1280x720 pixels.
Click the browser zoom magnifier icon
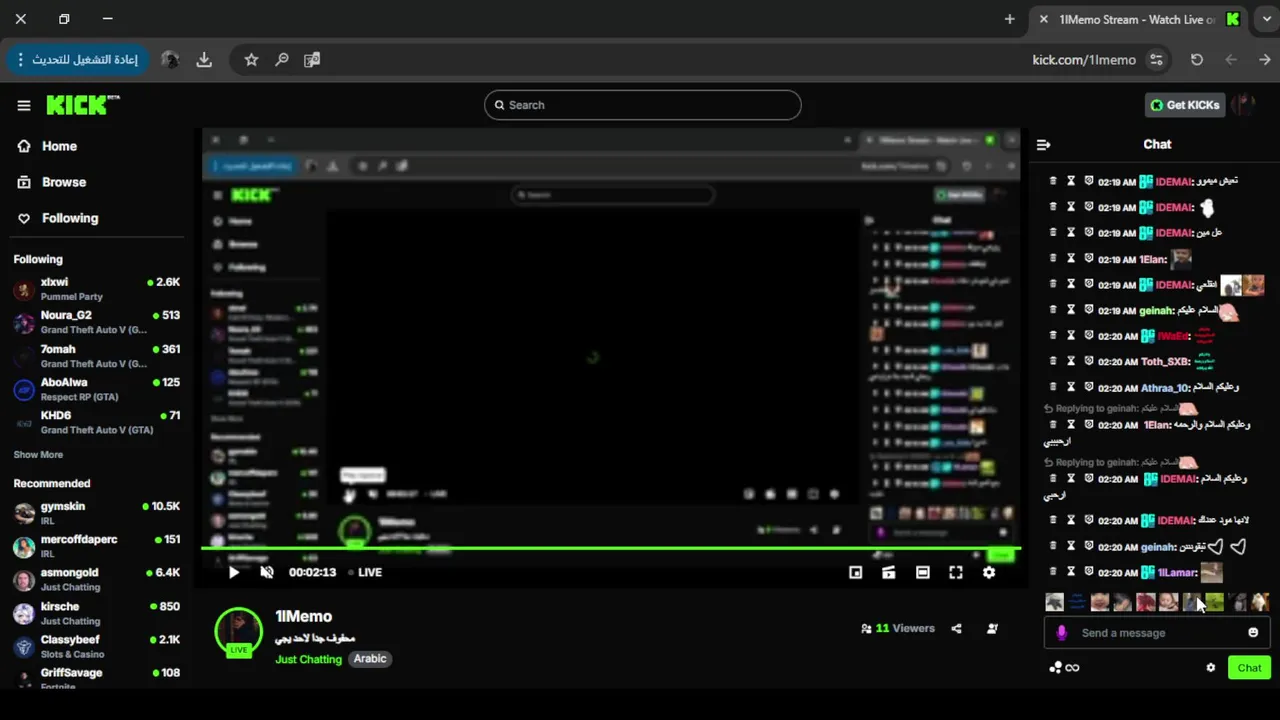tap(282, 60)
